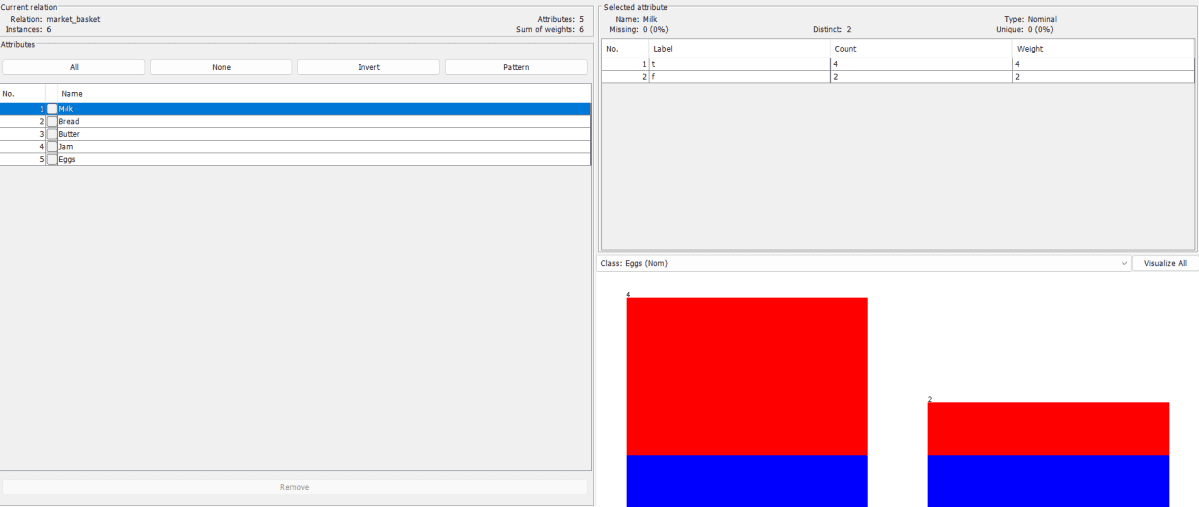Click blue segment of the shorter histogram bar

[x=1048, y=481]
